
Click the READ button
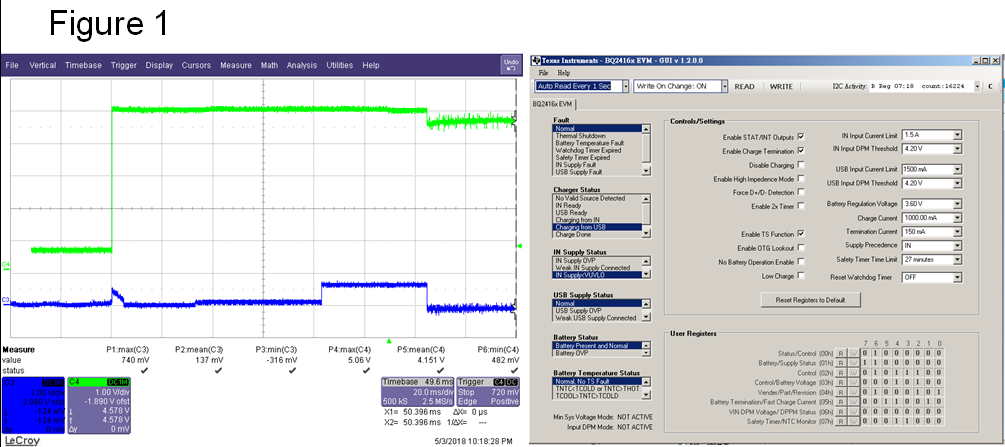(744, 87)
